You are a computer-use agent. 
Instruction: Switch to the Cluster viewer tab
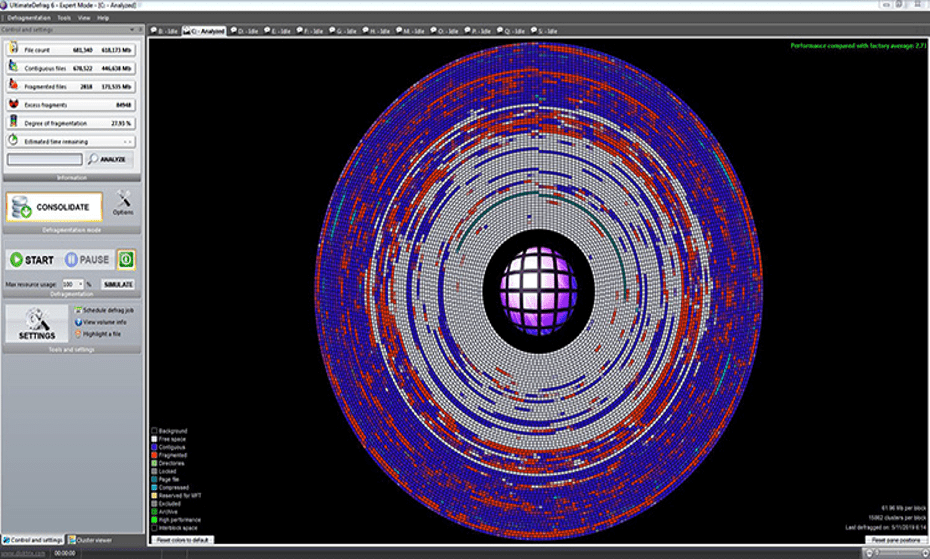point(92,539)
